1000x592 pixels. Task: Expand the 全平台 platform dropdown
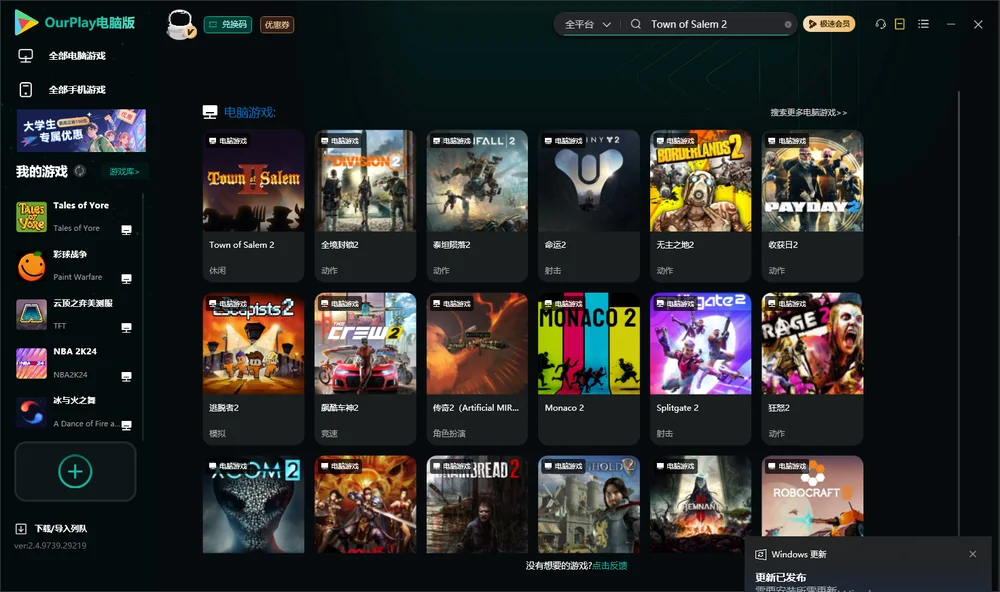(587, 24)
